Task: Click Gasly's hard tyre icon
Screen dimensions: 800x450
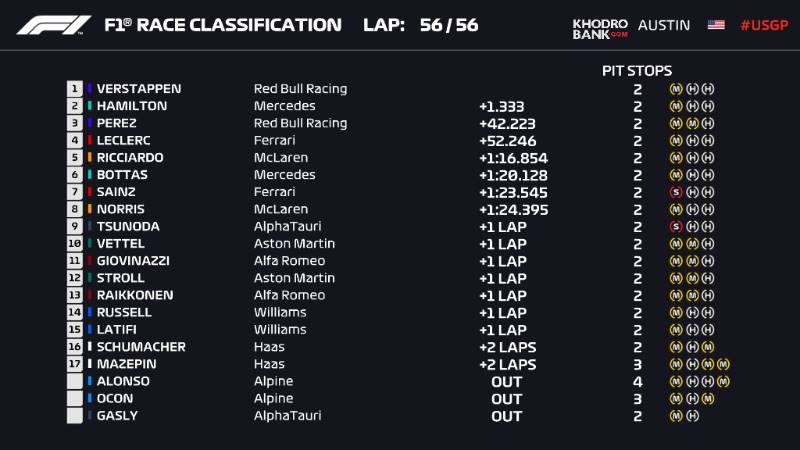Action: point(692,415)
